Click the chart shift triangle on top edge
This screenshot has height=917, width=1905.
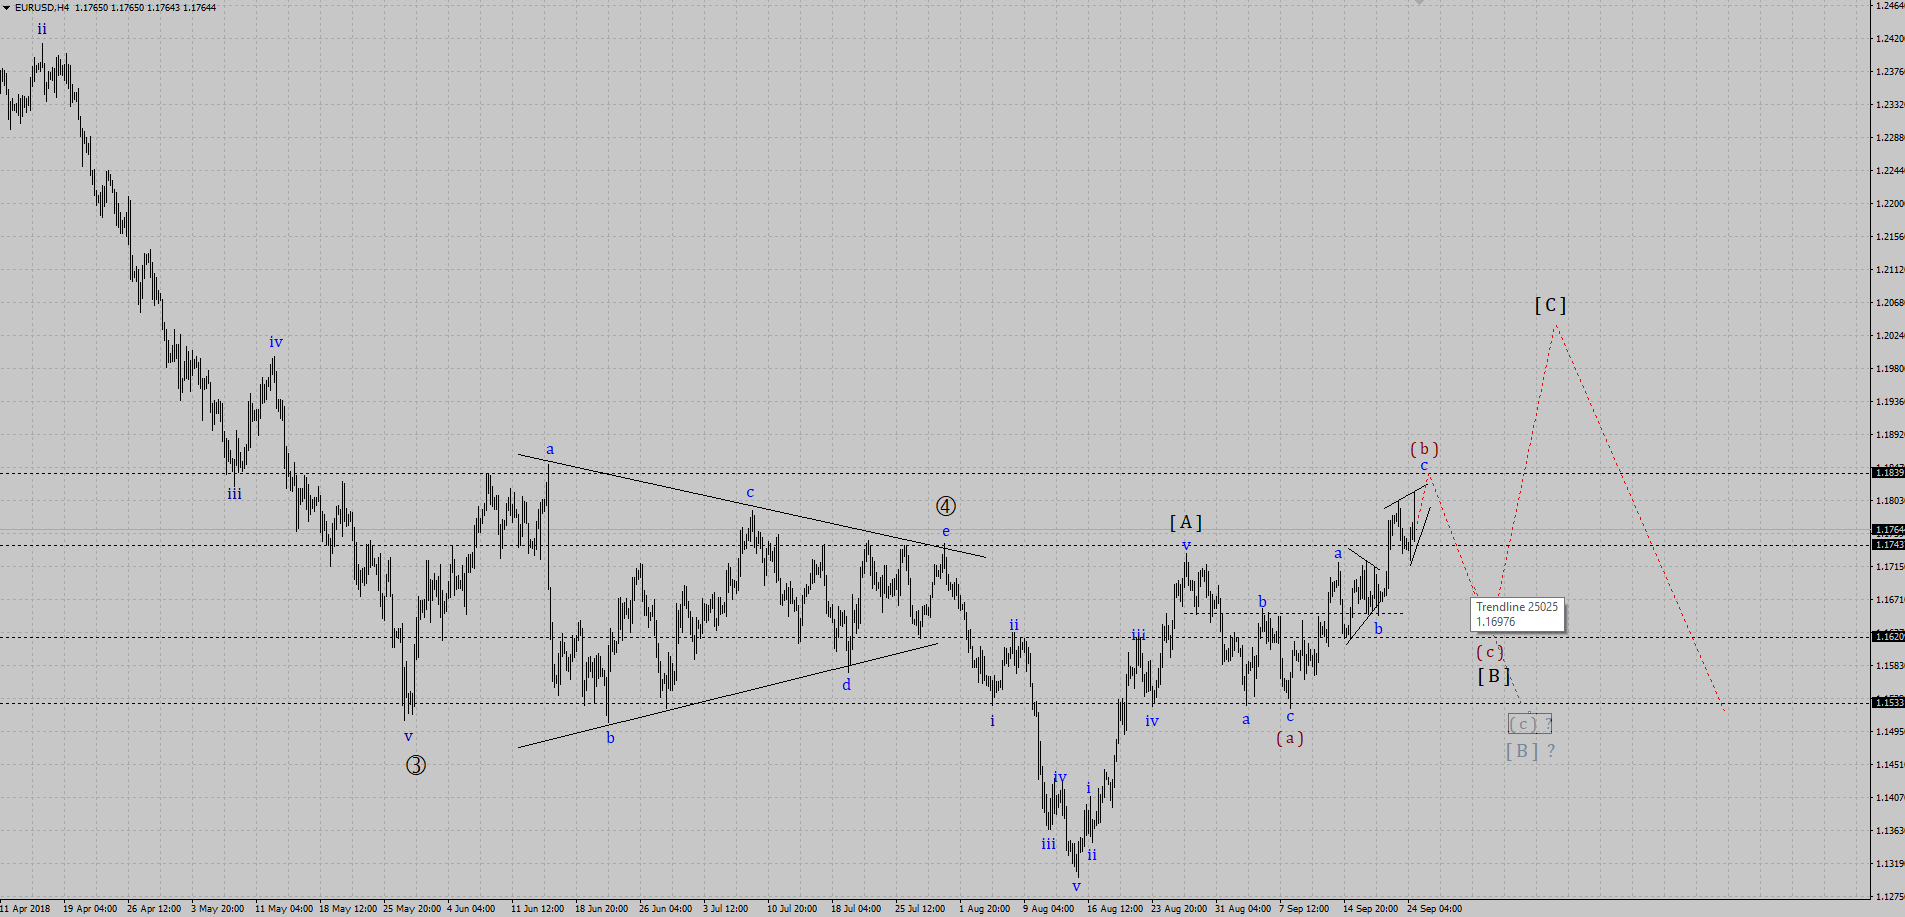(1418, 3)
